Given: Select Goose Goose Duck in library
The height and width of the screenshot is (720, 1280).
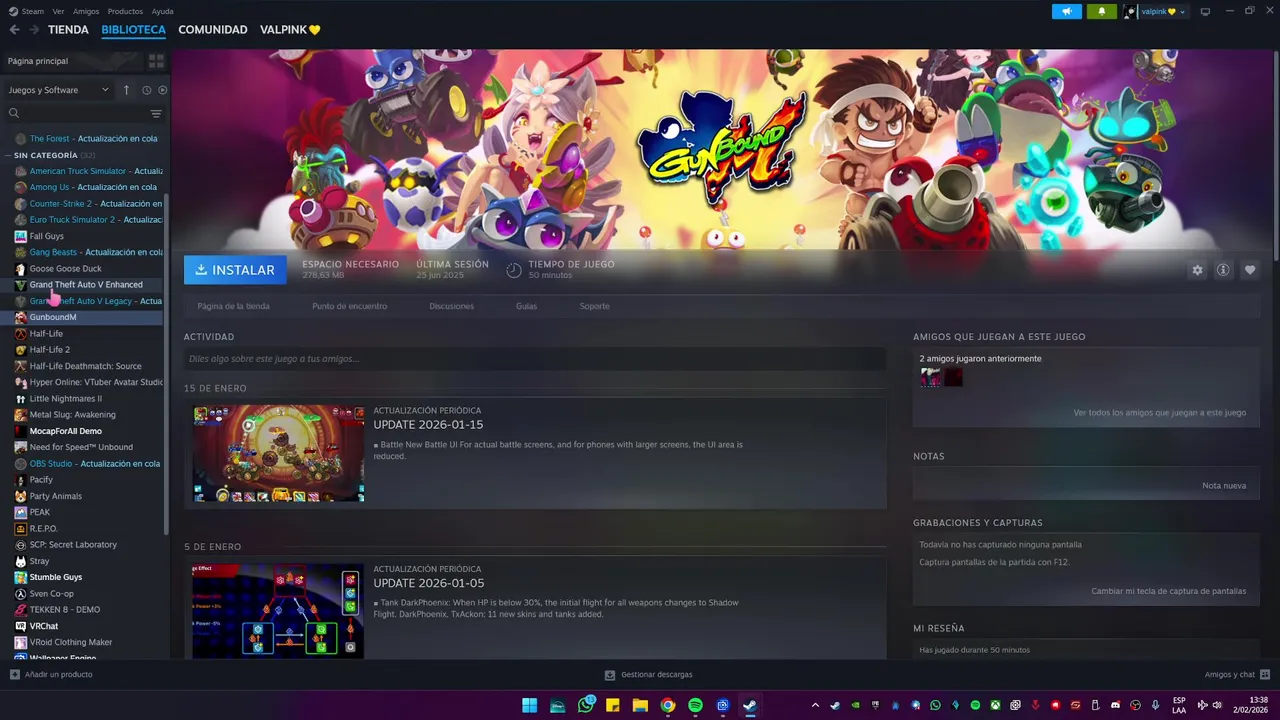Looking at the screenshot, I should [65, 269].
